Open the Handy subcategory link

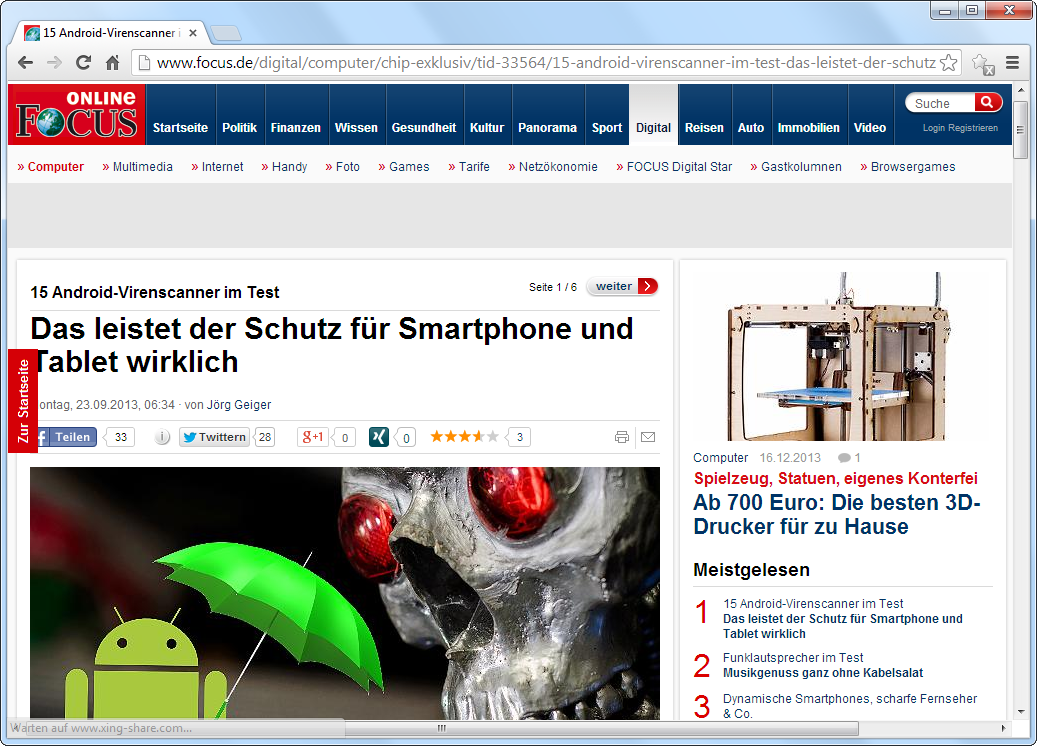[x=289, y=167]
